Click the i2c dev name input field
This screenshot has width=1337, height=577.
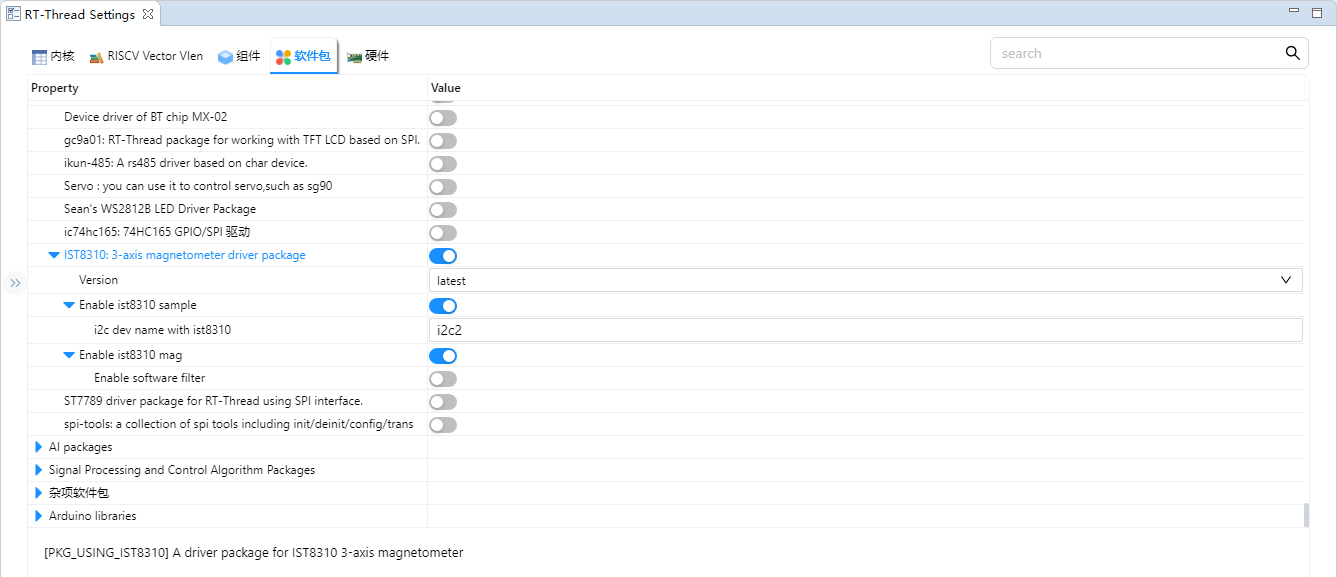[865, 330]
